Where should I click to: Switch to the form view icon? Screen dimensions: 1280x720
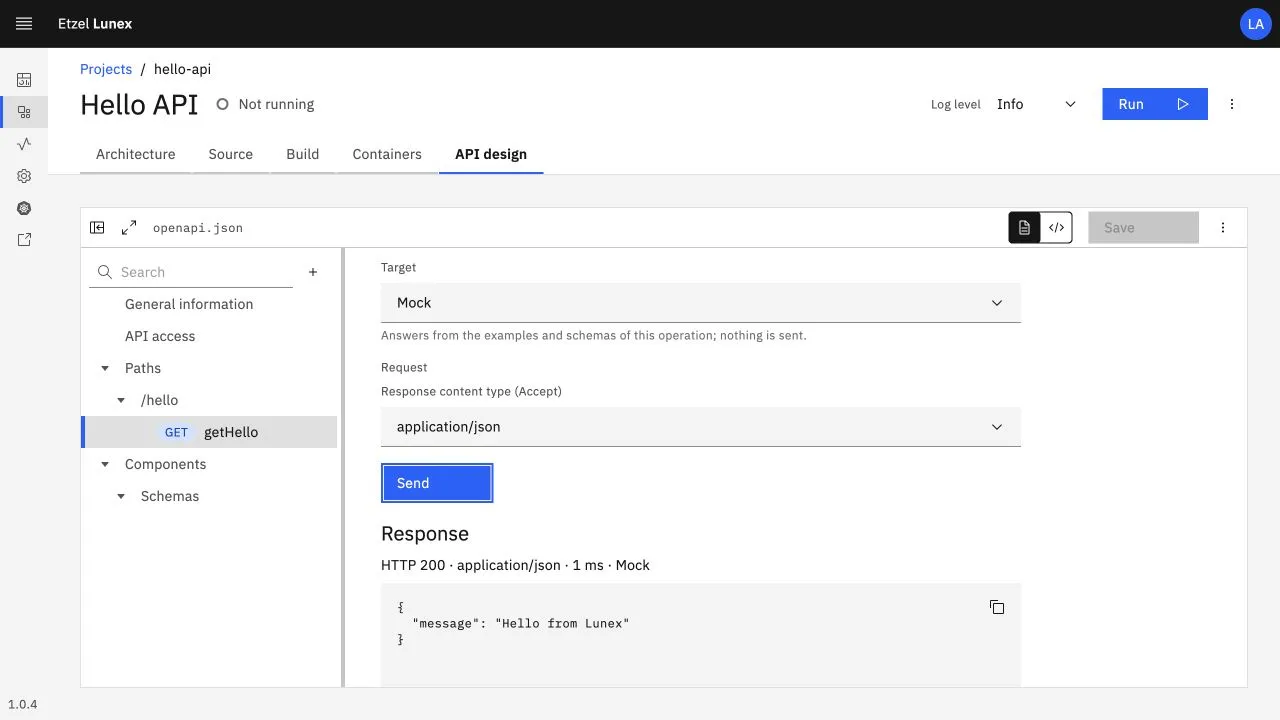[x=1024, y=228]
